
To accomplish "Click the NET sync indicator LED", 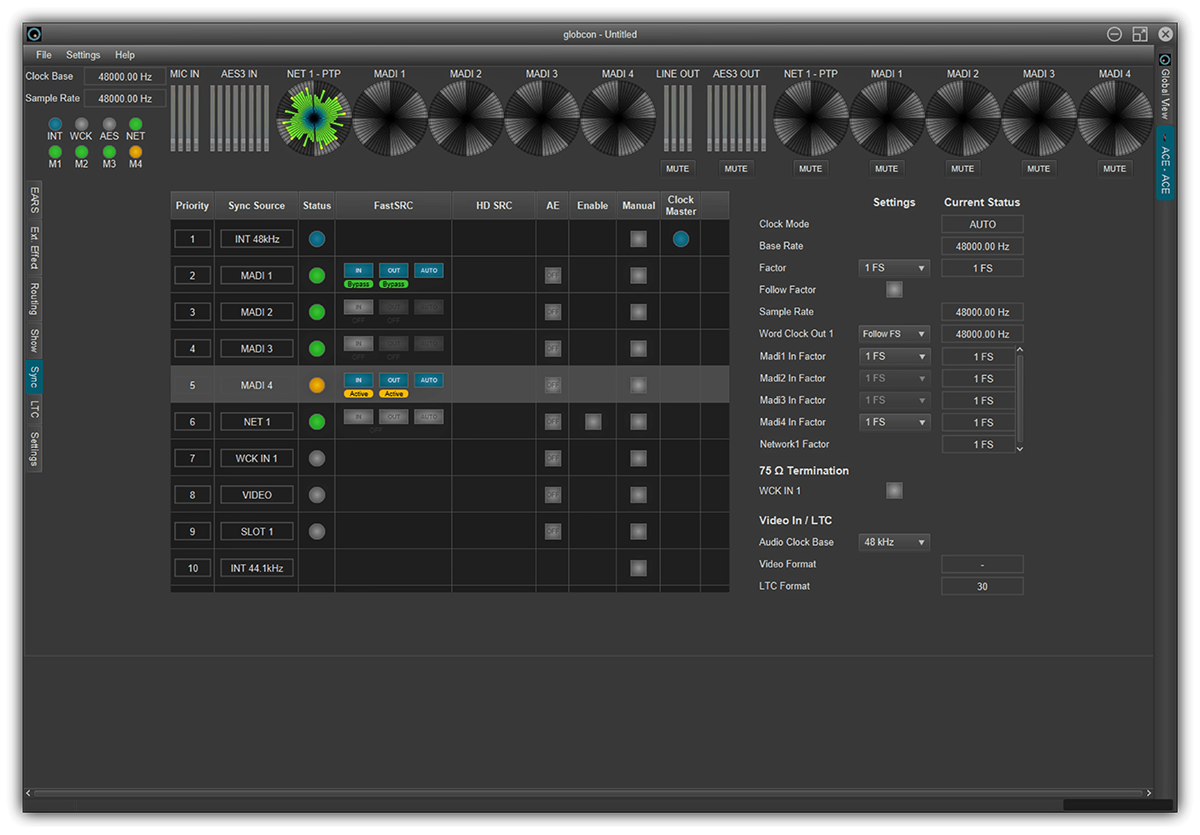I will (136, 124).
